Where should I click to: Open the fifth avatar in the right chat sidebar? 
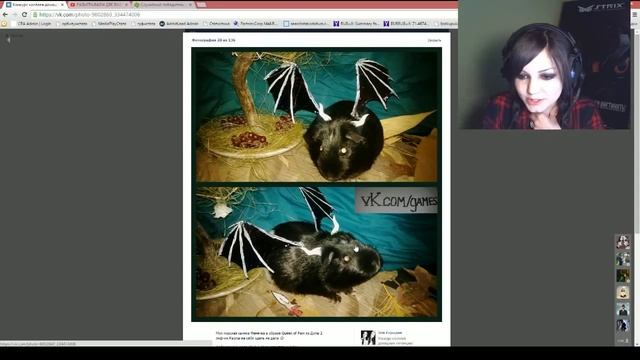pos(623,309)
